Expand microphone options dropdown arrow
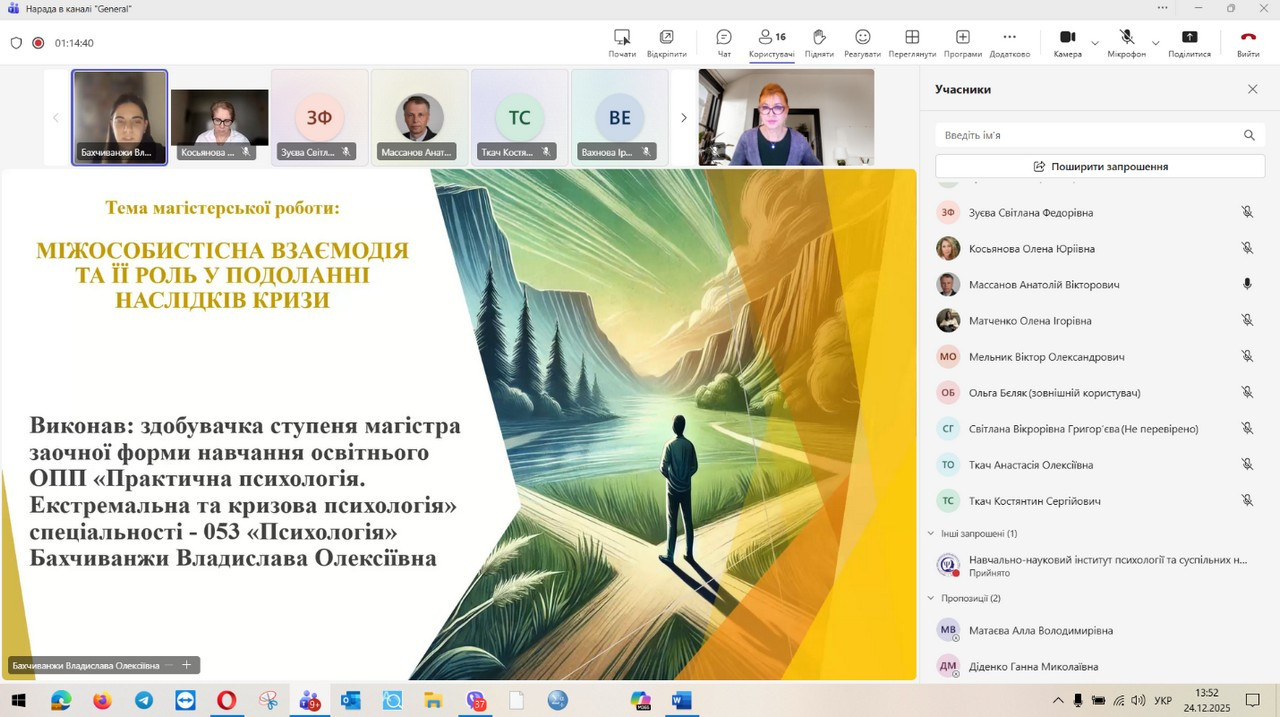 (1155, 43)
